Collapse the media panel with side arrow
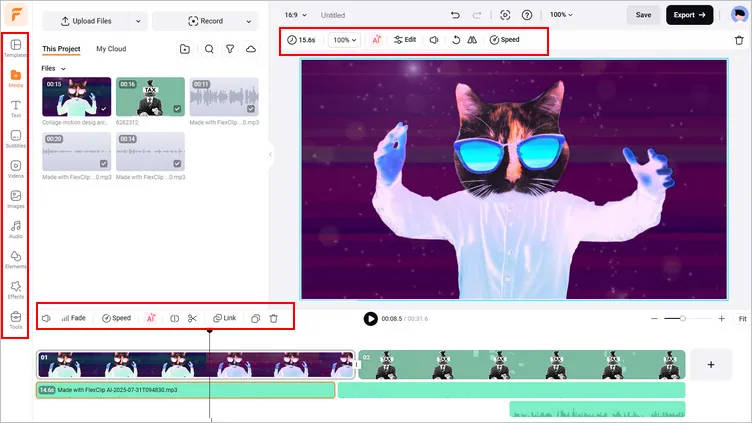Screen dimensions: 752x423 tap(270, 154)
